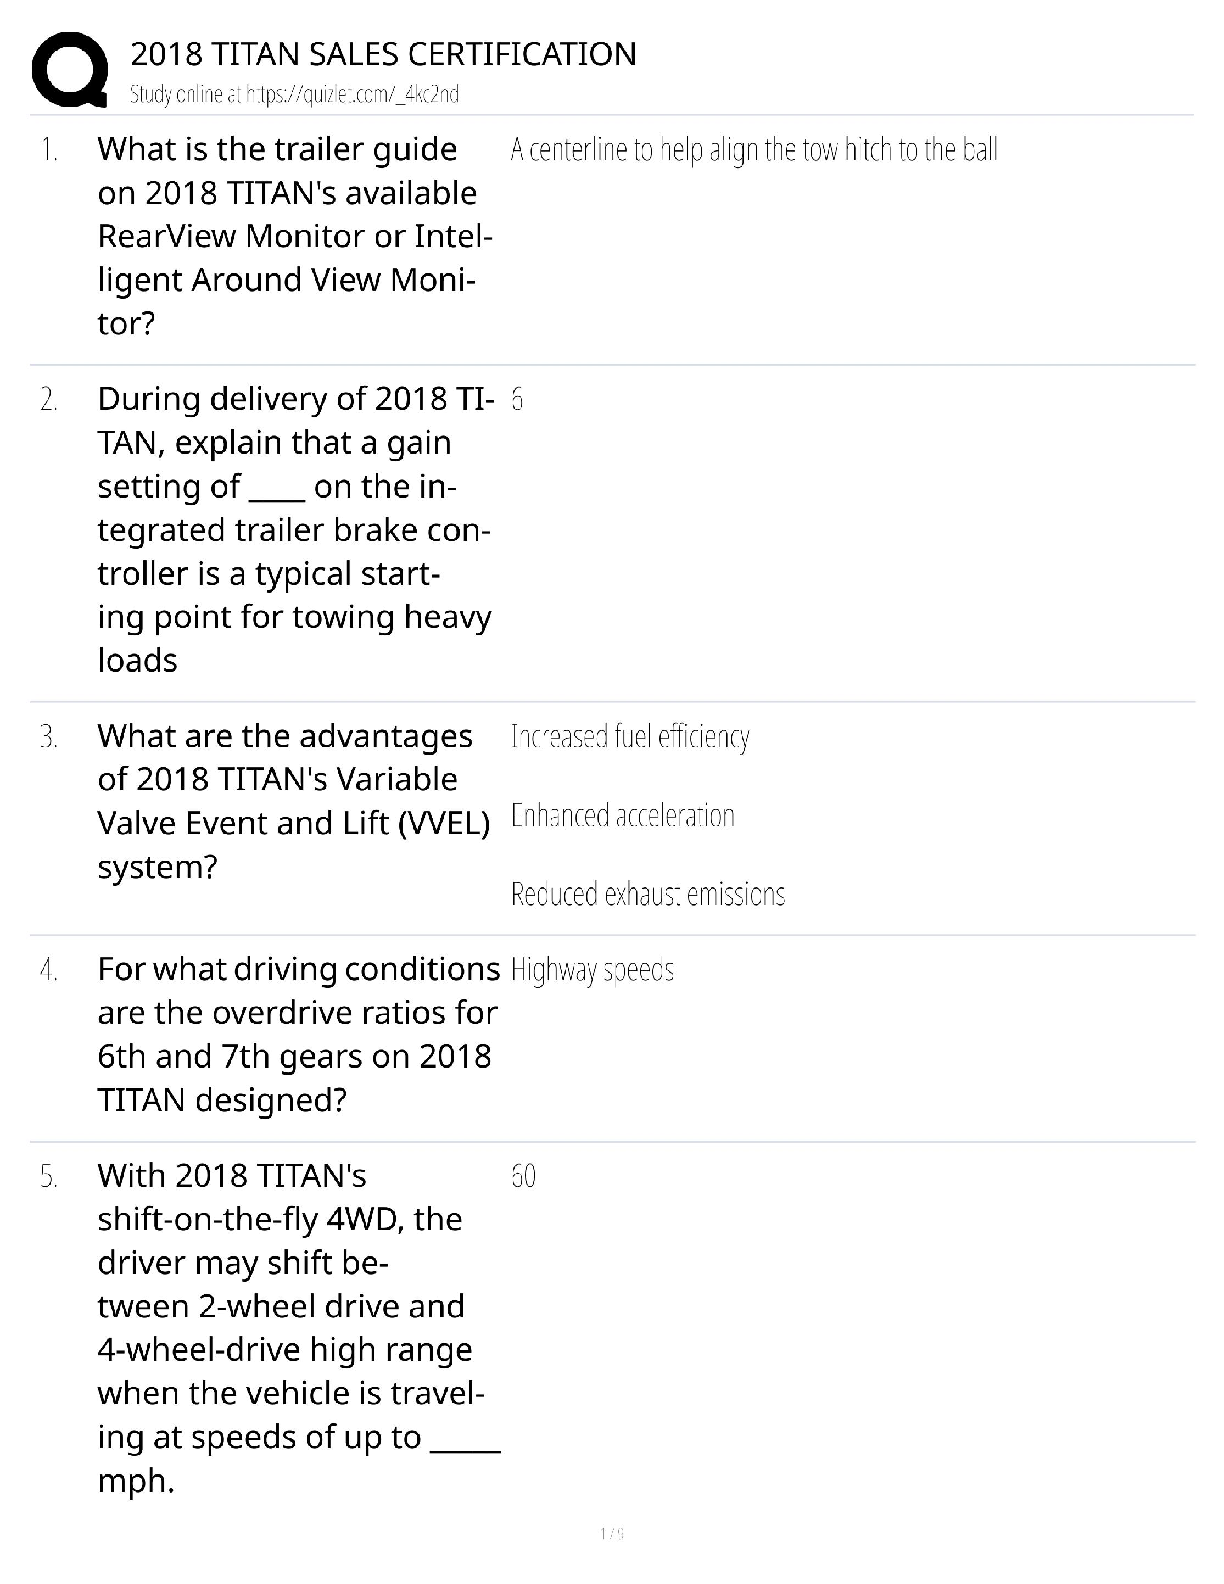Click the Quizlet Q logo icon

pos(70,70)
